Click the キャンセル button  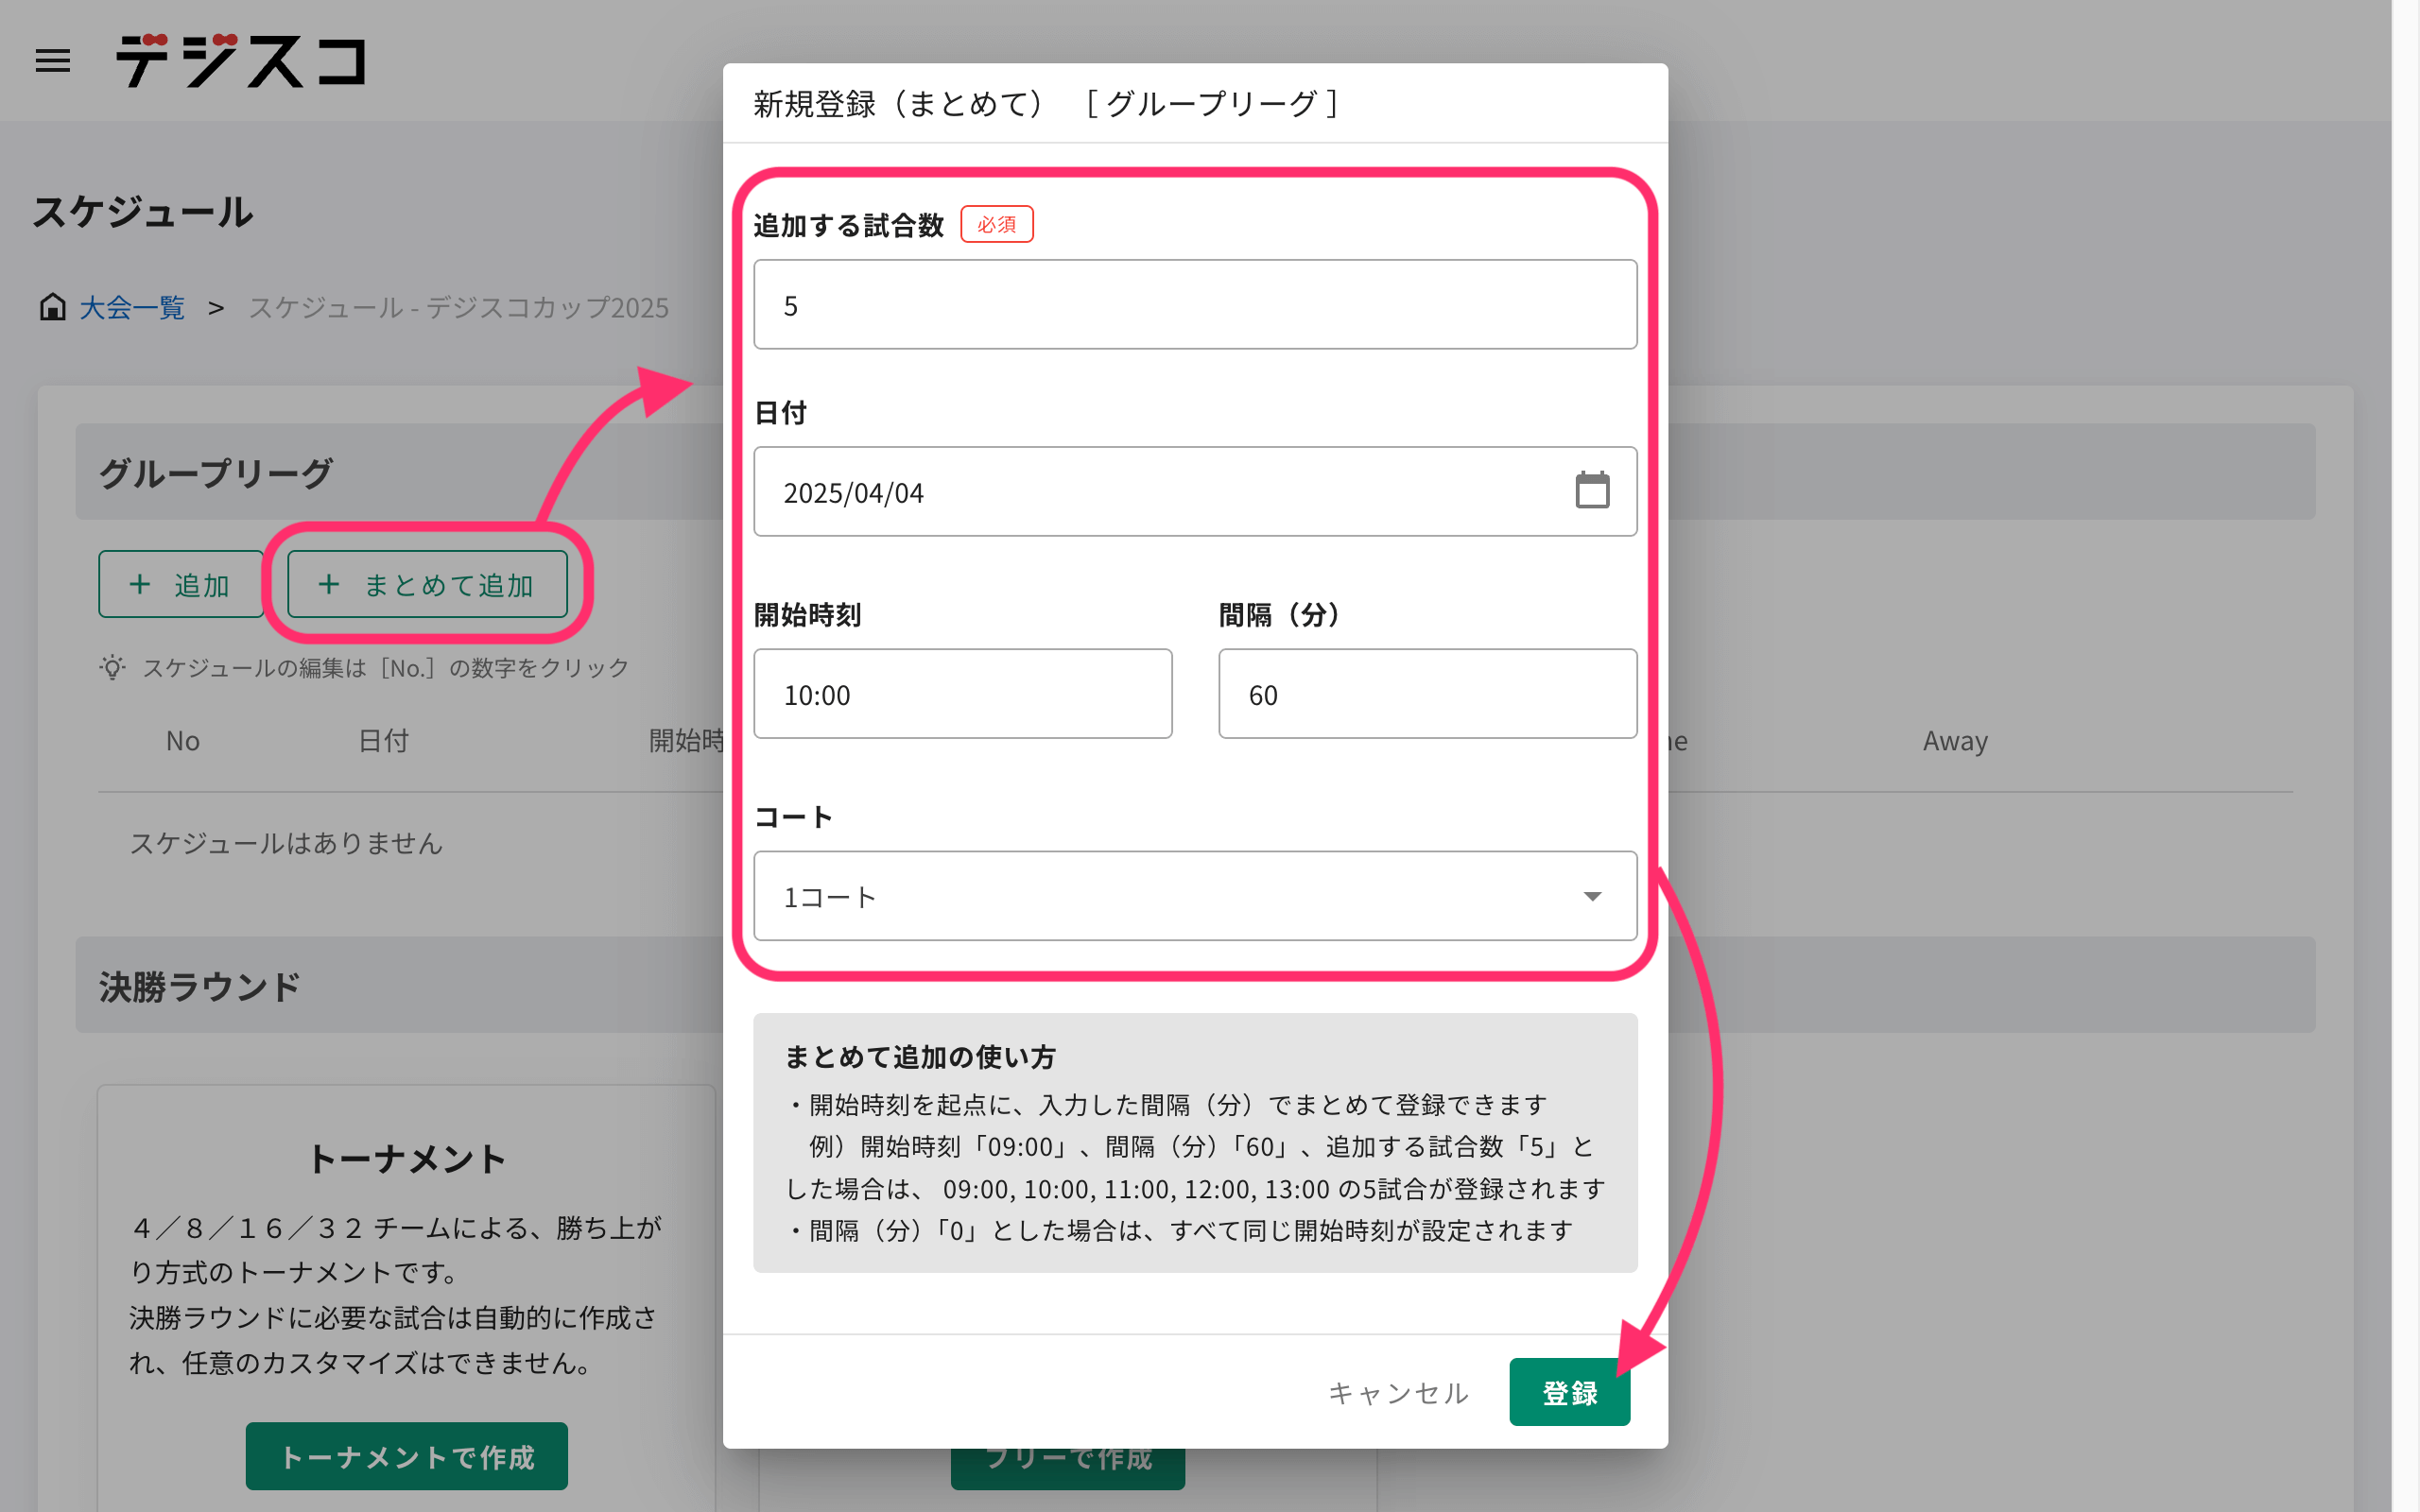click(x=1397, y=1392)
